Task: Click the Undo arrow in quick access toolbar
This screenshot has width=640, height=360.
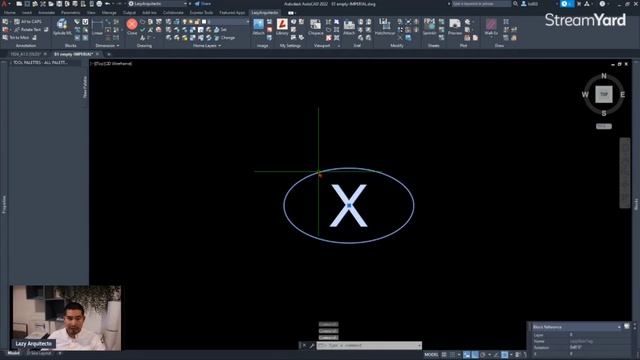Action: point(107,4)
